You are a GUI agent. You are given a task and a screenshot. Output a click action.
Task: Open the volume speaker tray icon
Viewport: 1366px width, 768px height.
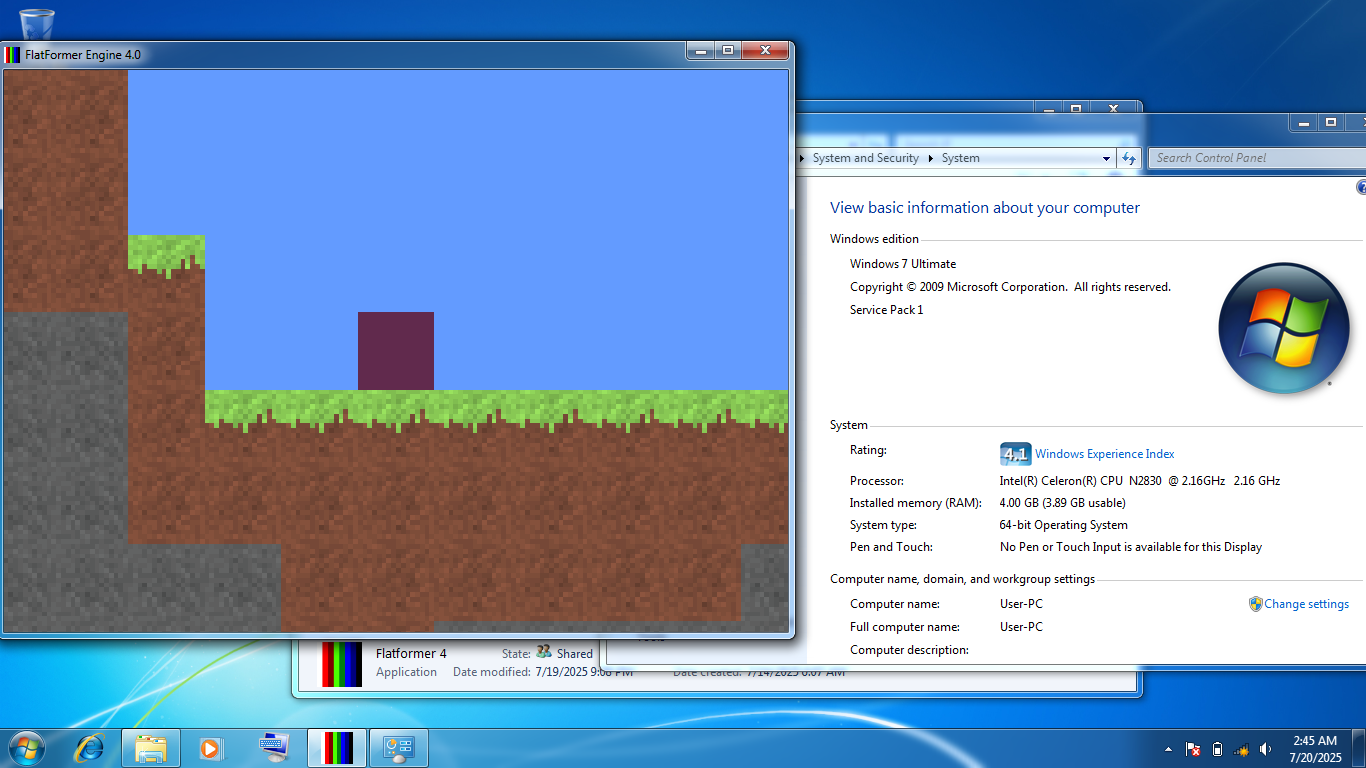click(x=1266, y=749)
